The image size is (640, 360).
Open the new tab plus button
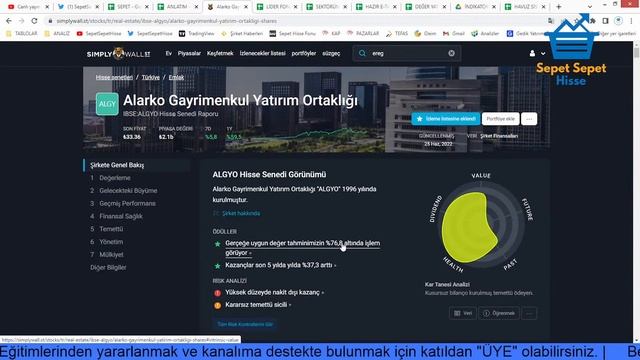tap(558, 7)
